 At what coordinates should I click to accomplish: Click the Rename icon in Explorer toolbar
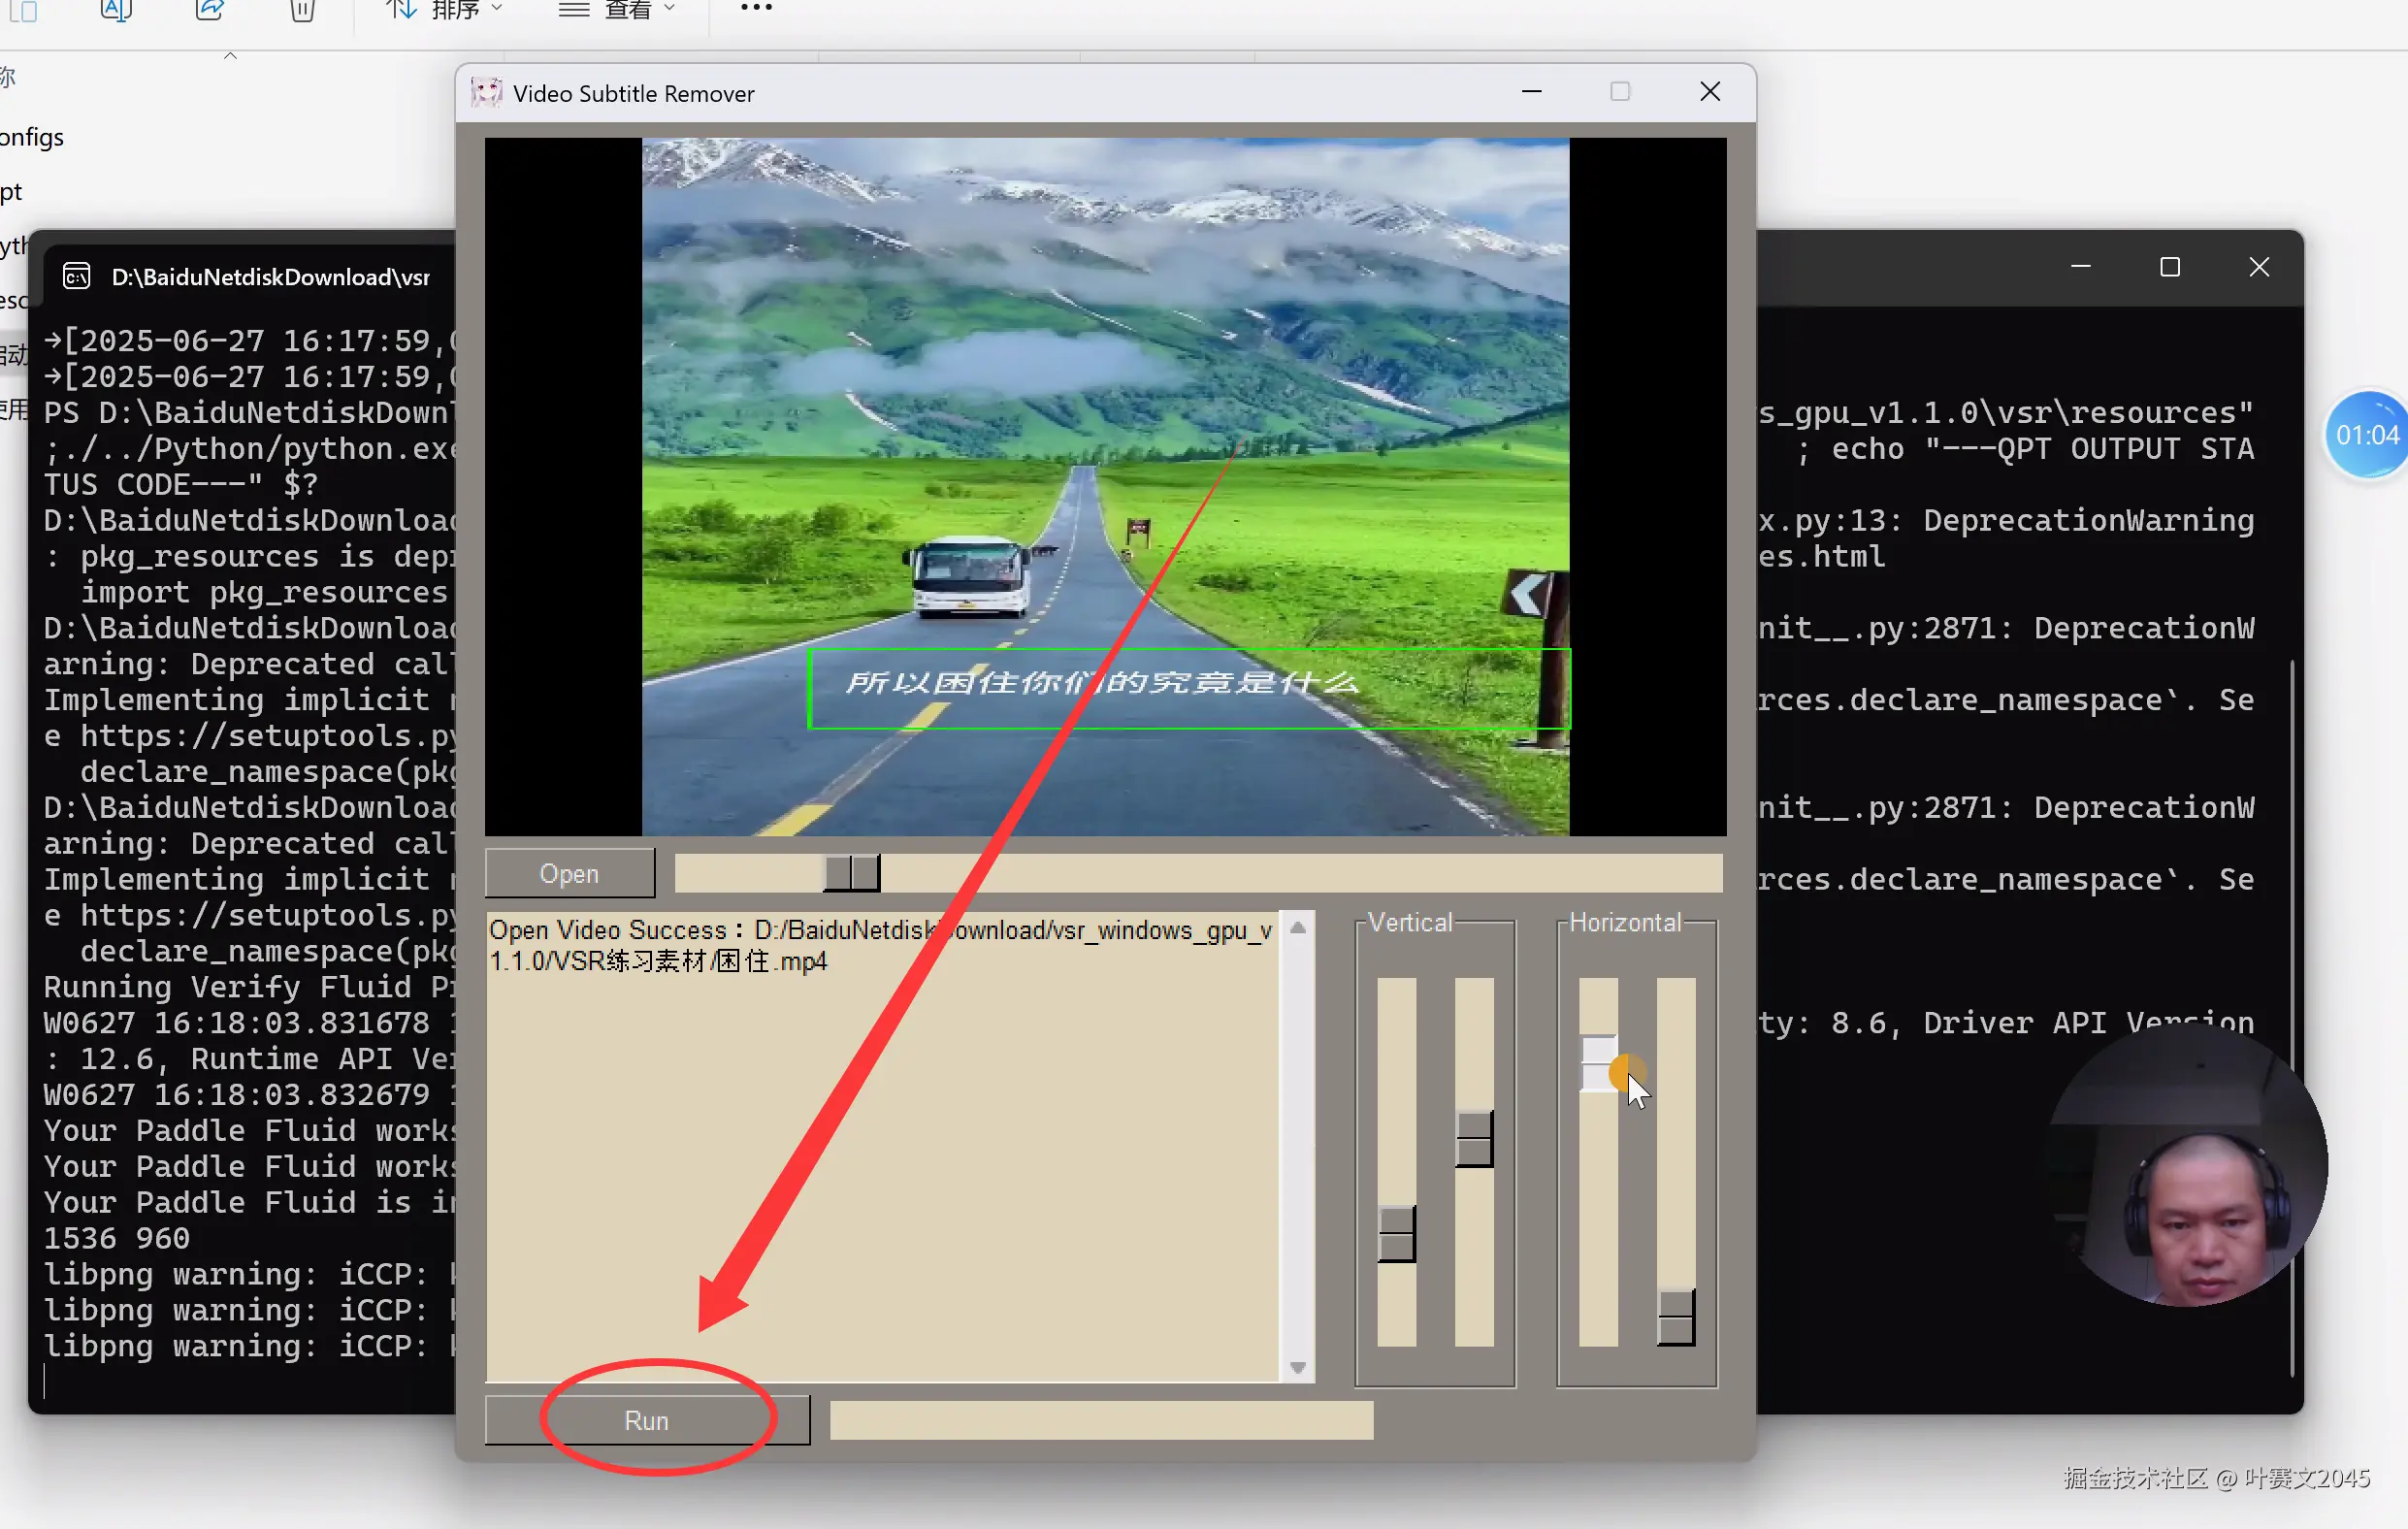point(117,10)
